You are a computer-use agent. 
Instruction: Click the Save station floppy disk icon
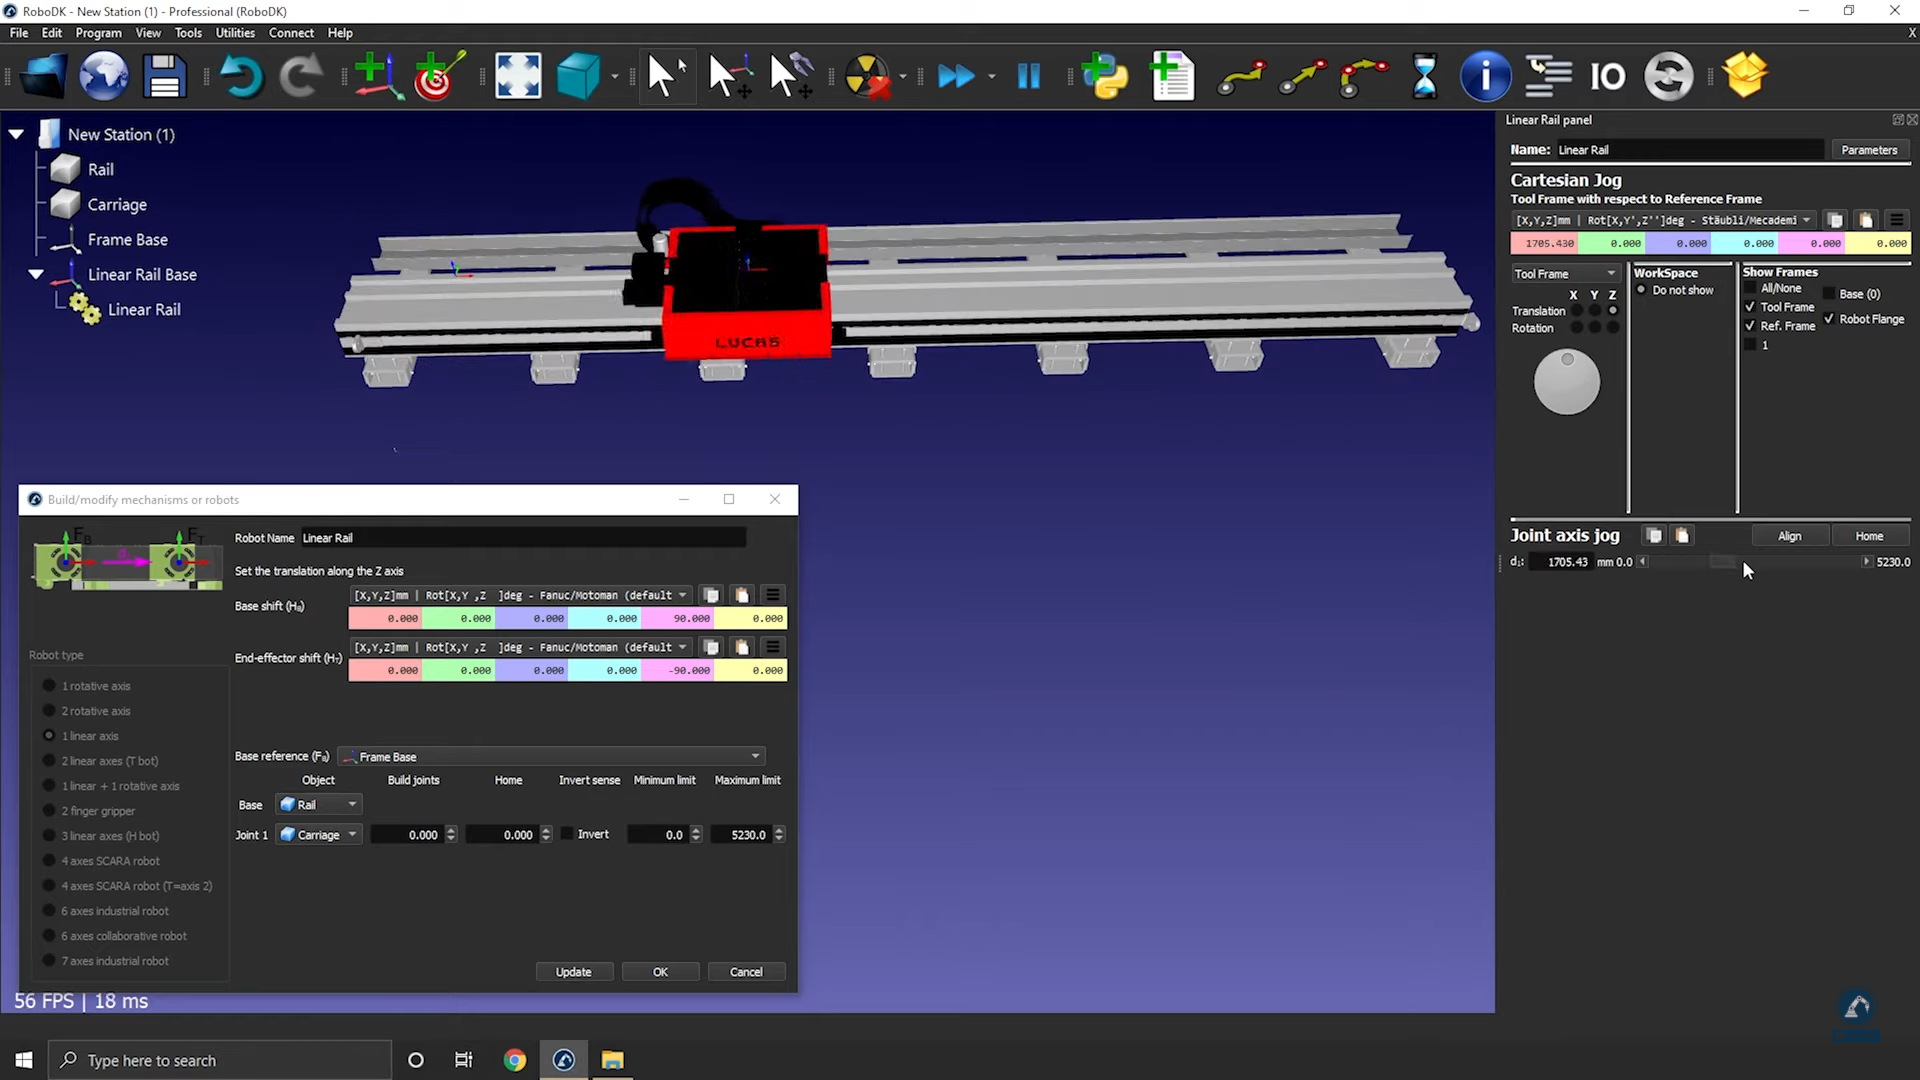click(164, 76)
